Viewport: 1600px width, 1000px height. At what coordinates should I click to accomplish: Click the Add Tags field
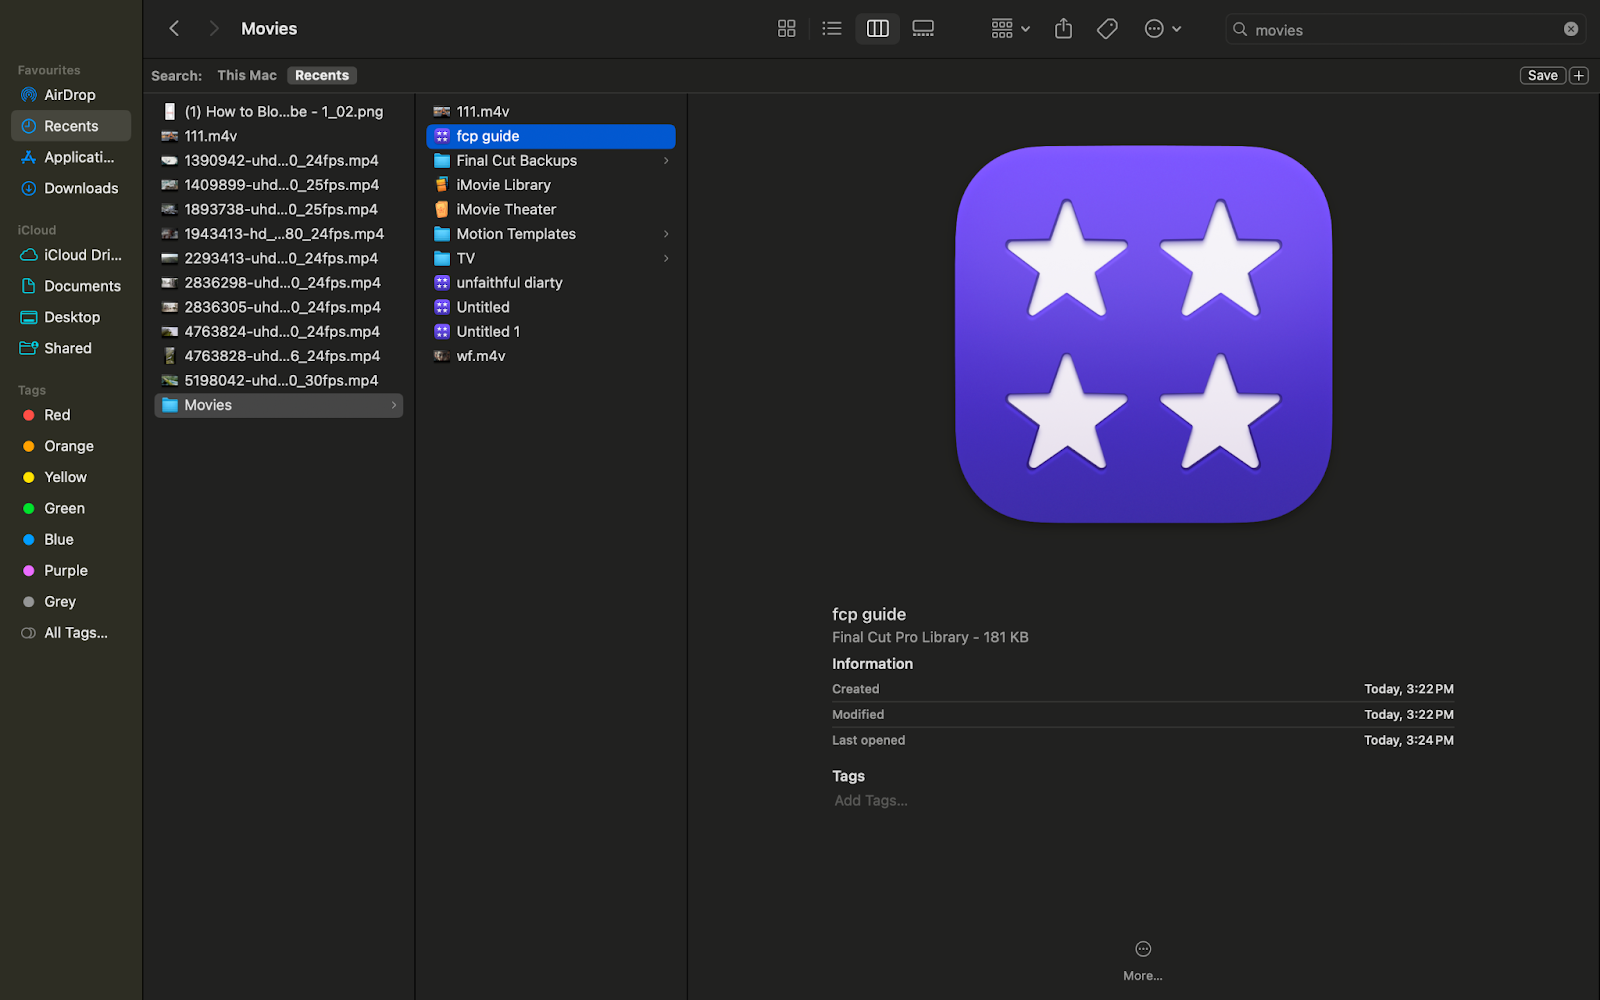[871, 800]
